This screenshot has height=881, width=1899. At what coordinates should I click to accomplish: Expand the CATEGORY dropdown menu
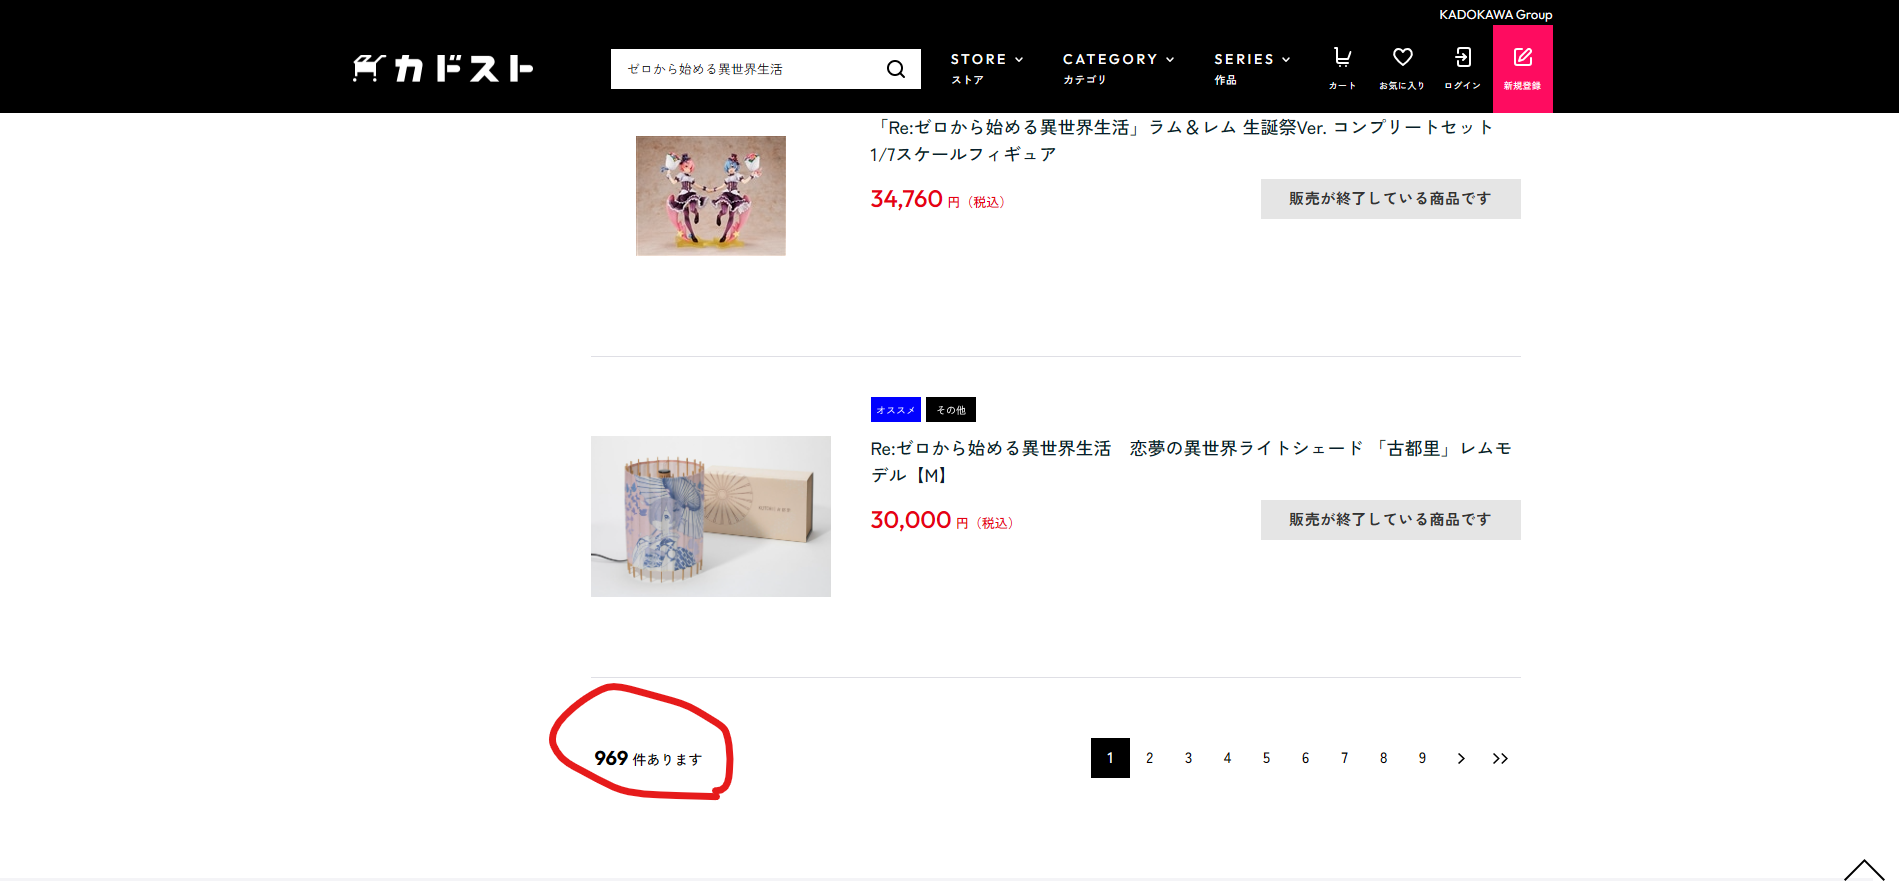(1118, 68)
